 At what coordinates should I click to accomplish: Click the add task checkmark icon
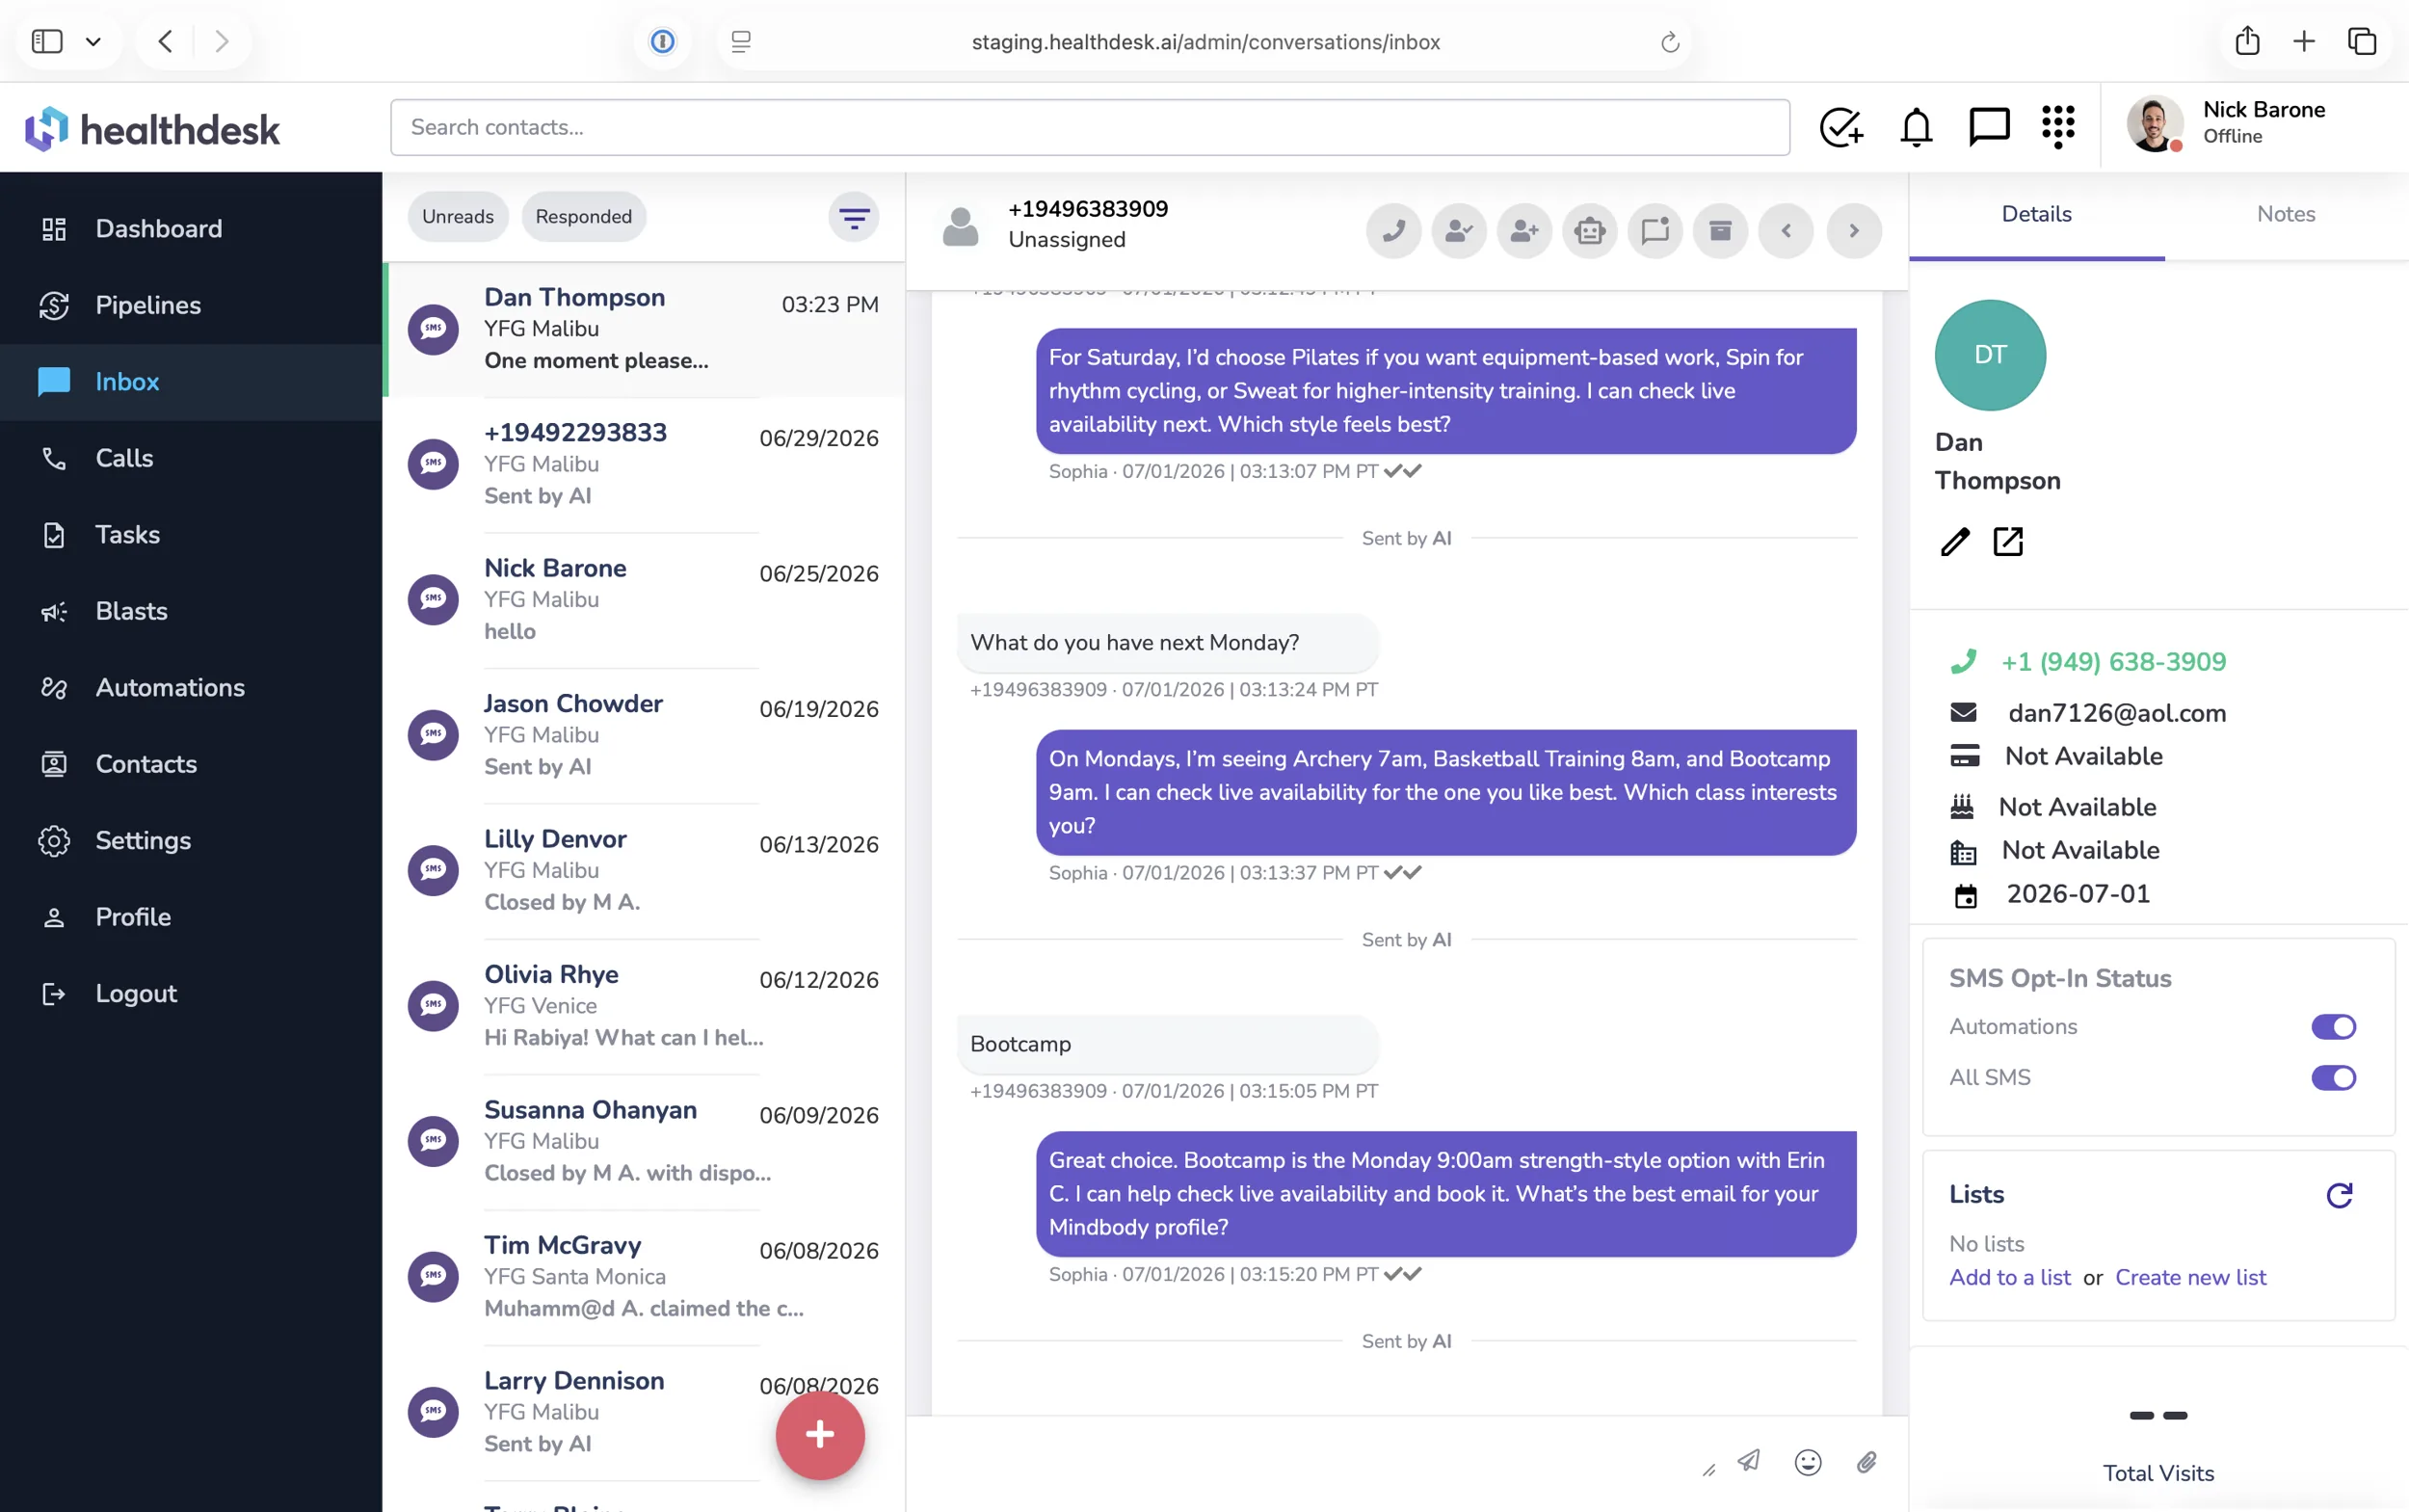pos(1840,127)
